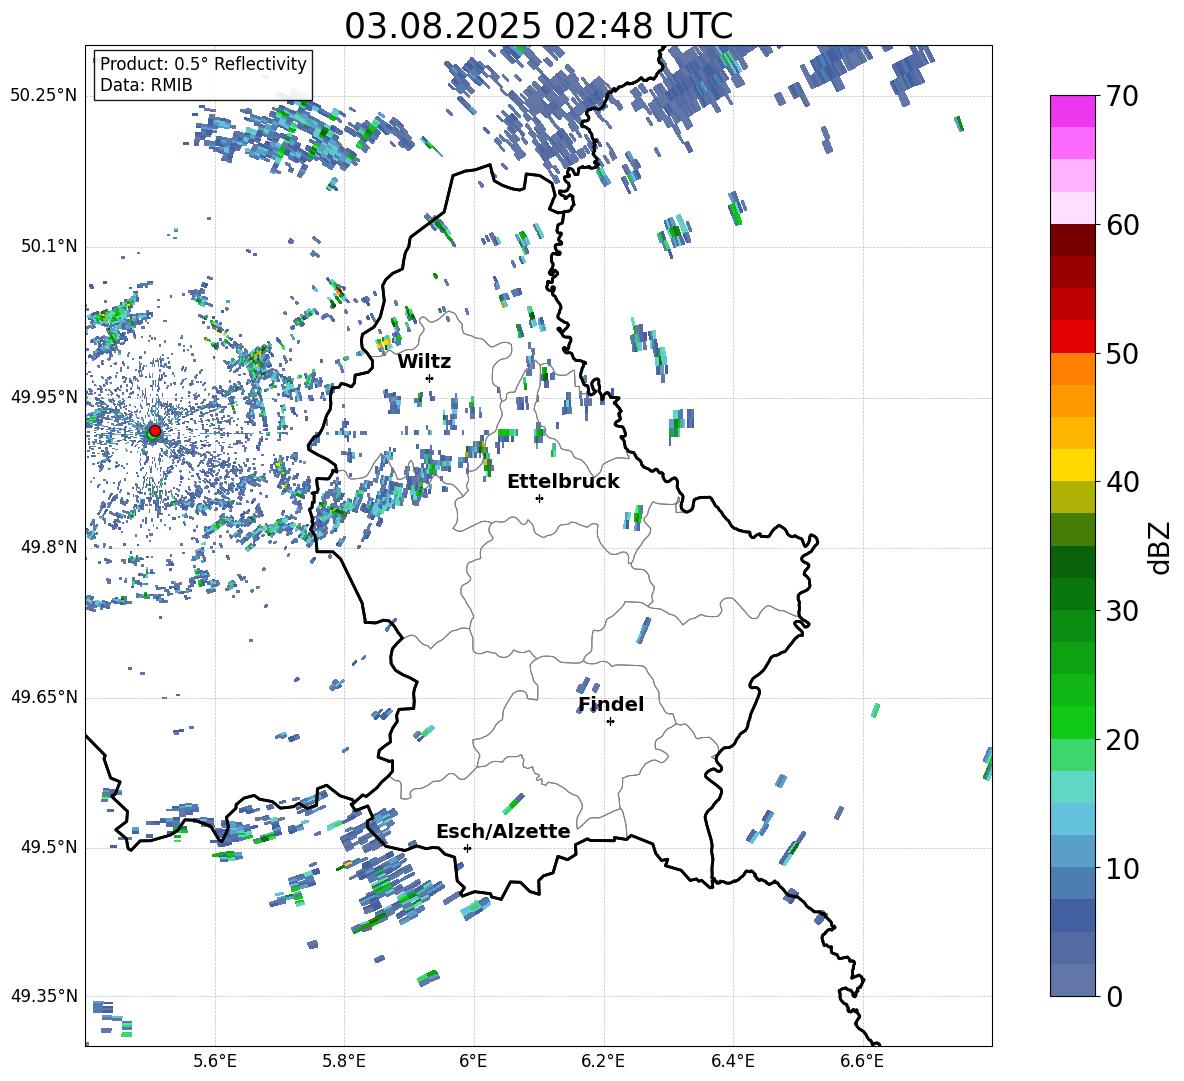Pick the orange swatch above 50
Screen dimensions: 1184x1081
pyautogui.click(x=1073, y=369)
